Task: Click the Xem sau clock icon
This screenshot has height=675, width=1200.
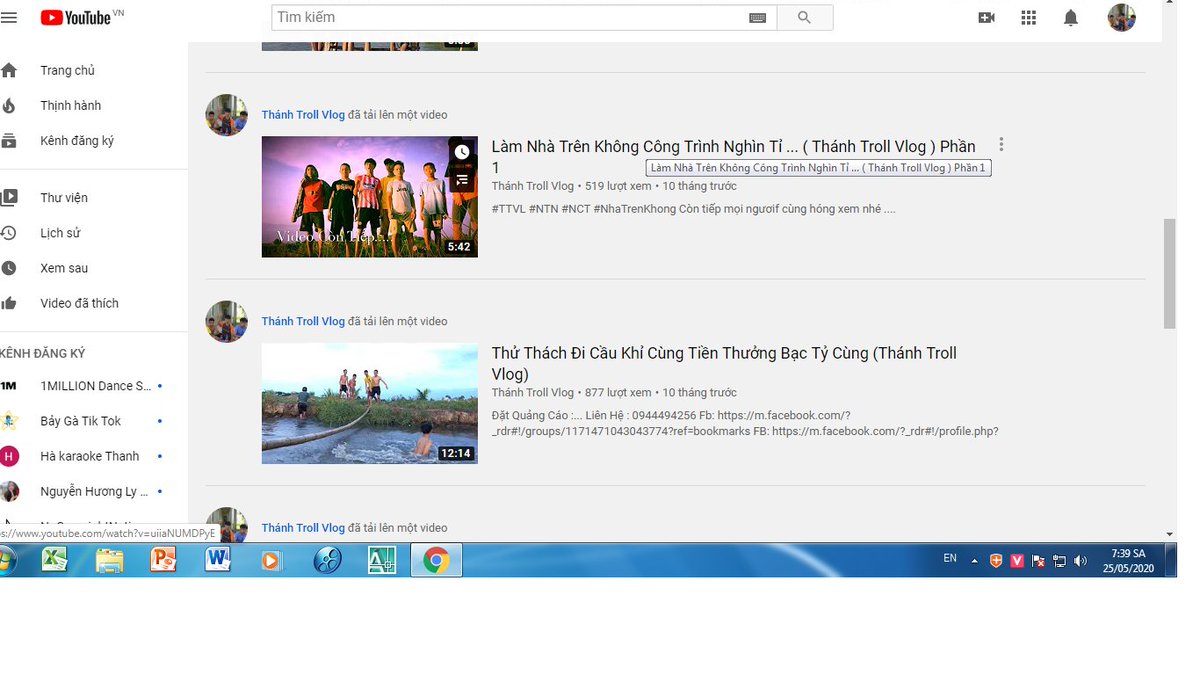Action: pos(9,268)
